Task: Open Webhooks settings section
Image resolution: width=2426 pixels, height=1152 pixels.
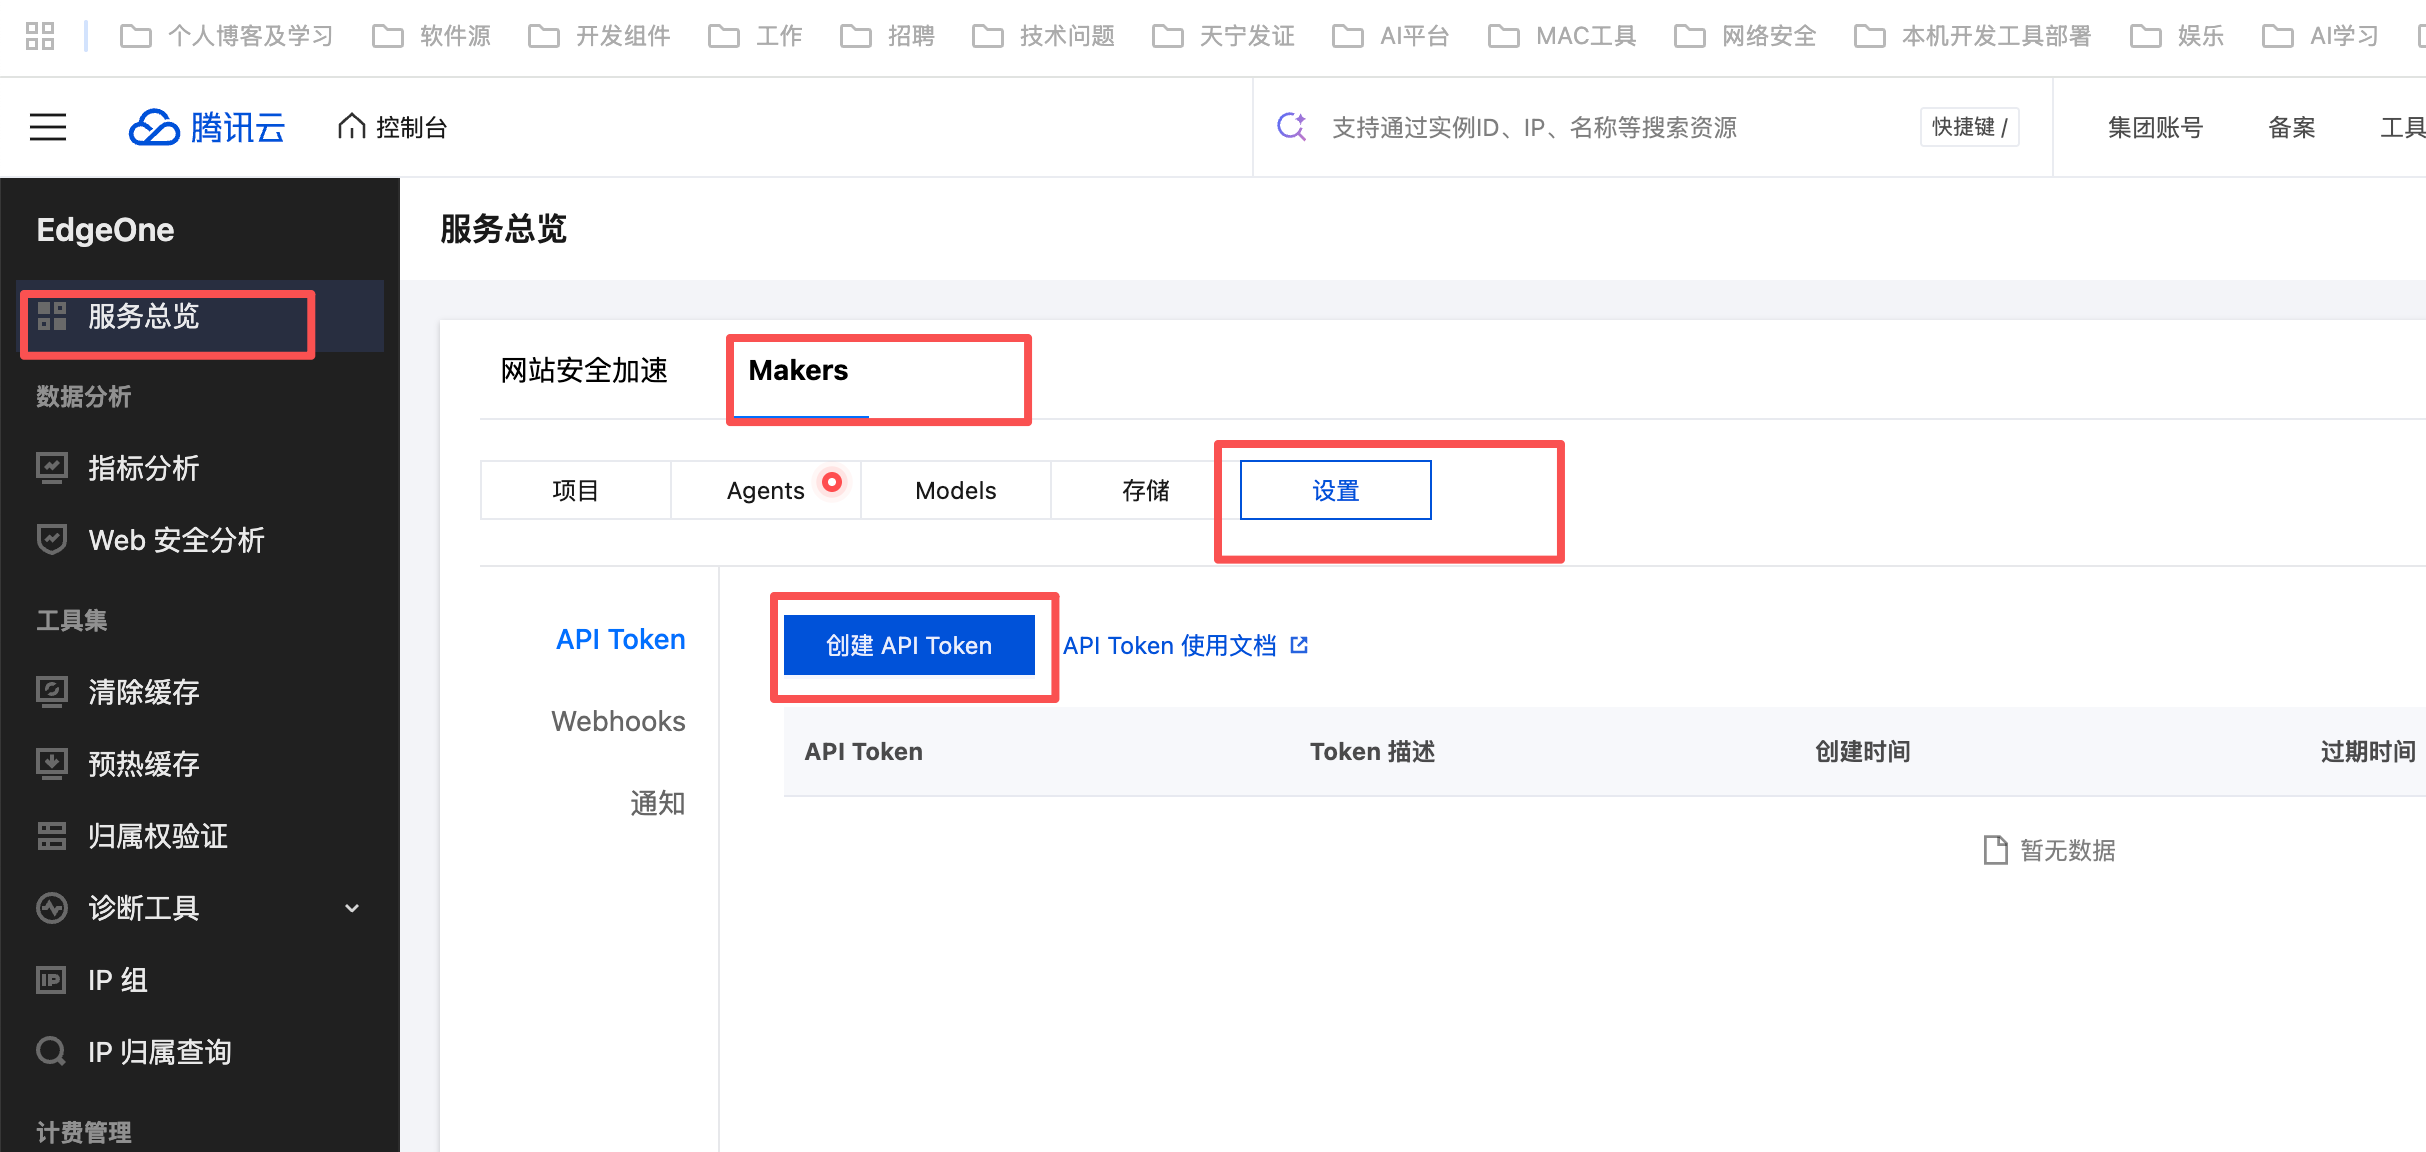Action: (618, 721)
